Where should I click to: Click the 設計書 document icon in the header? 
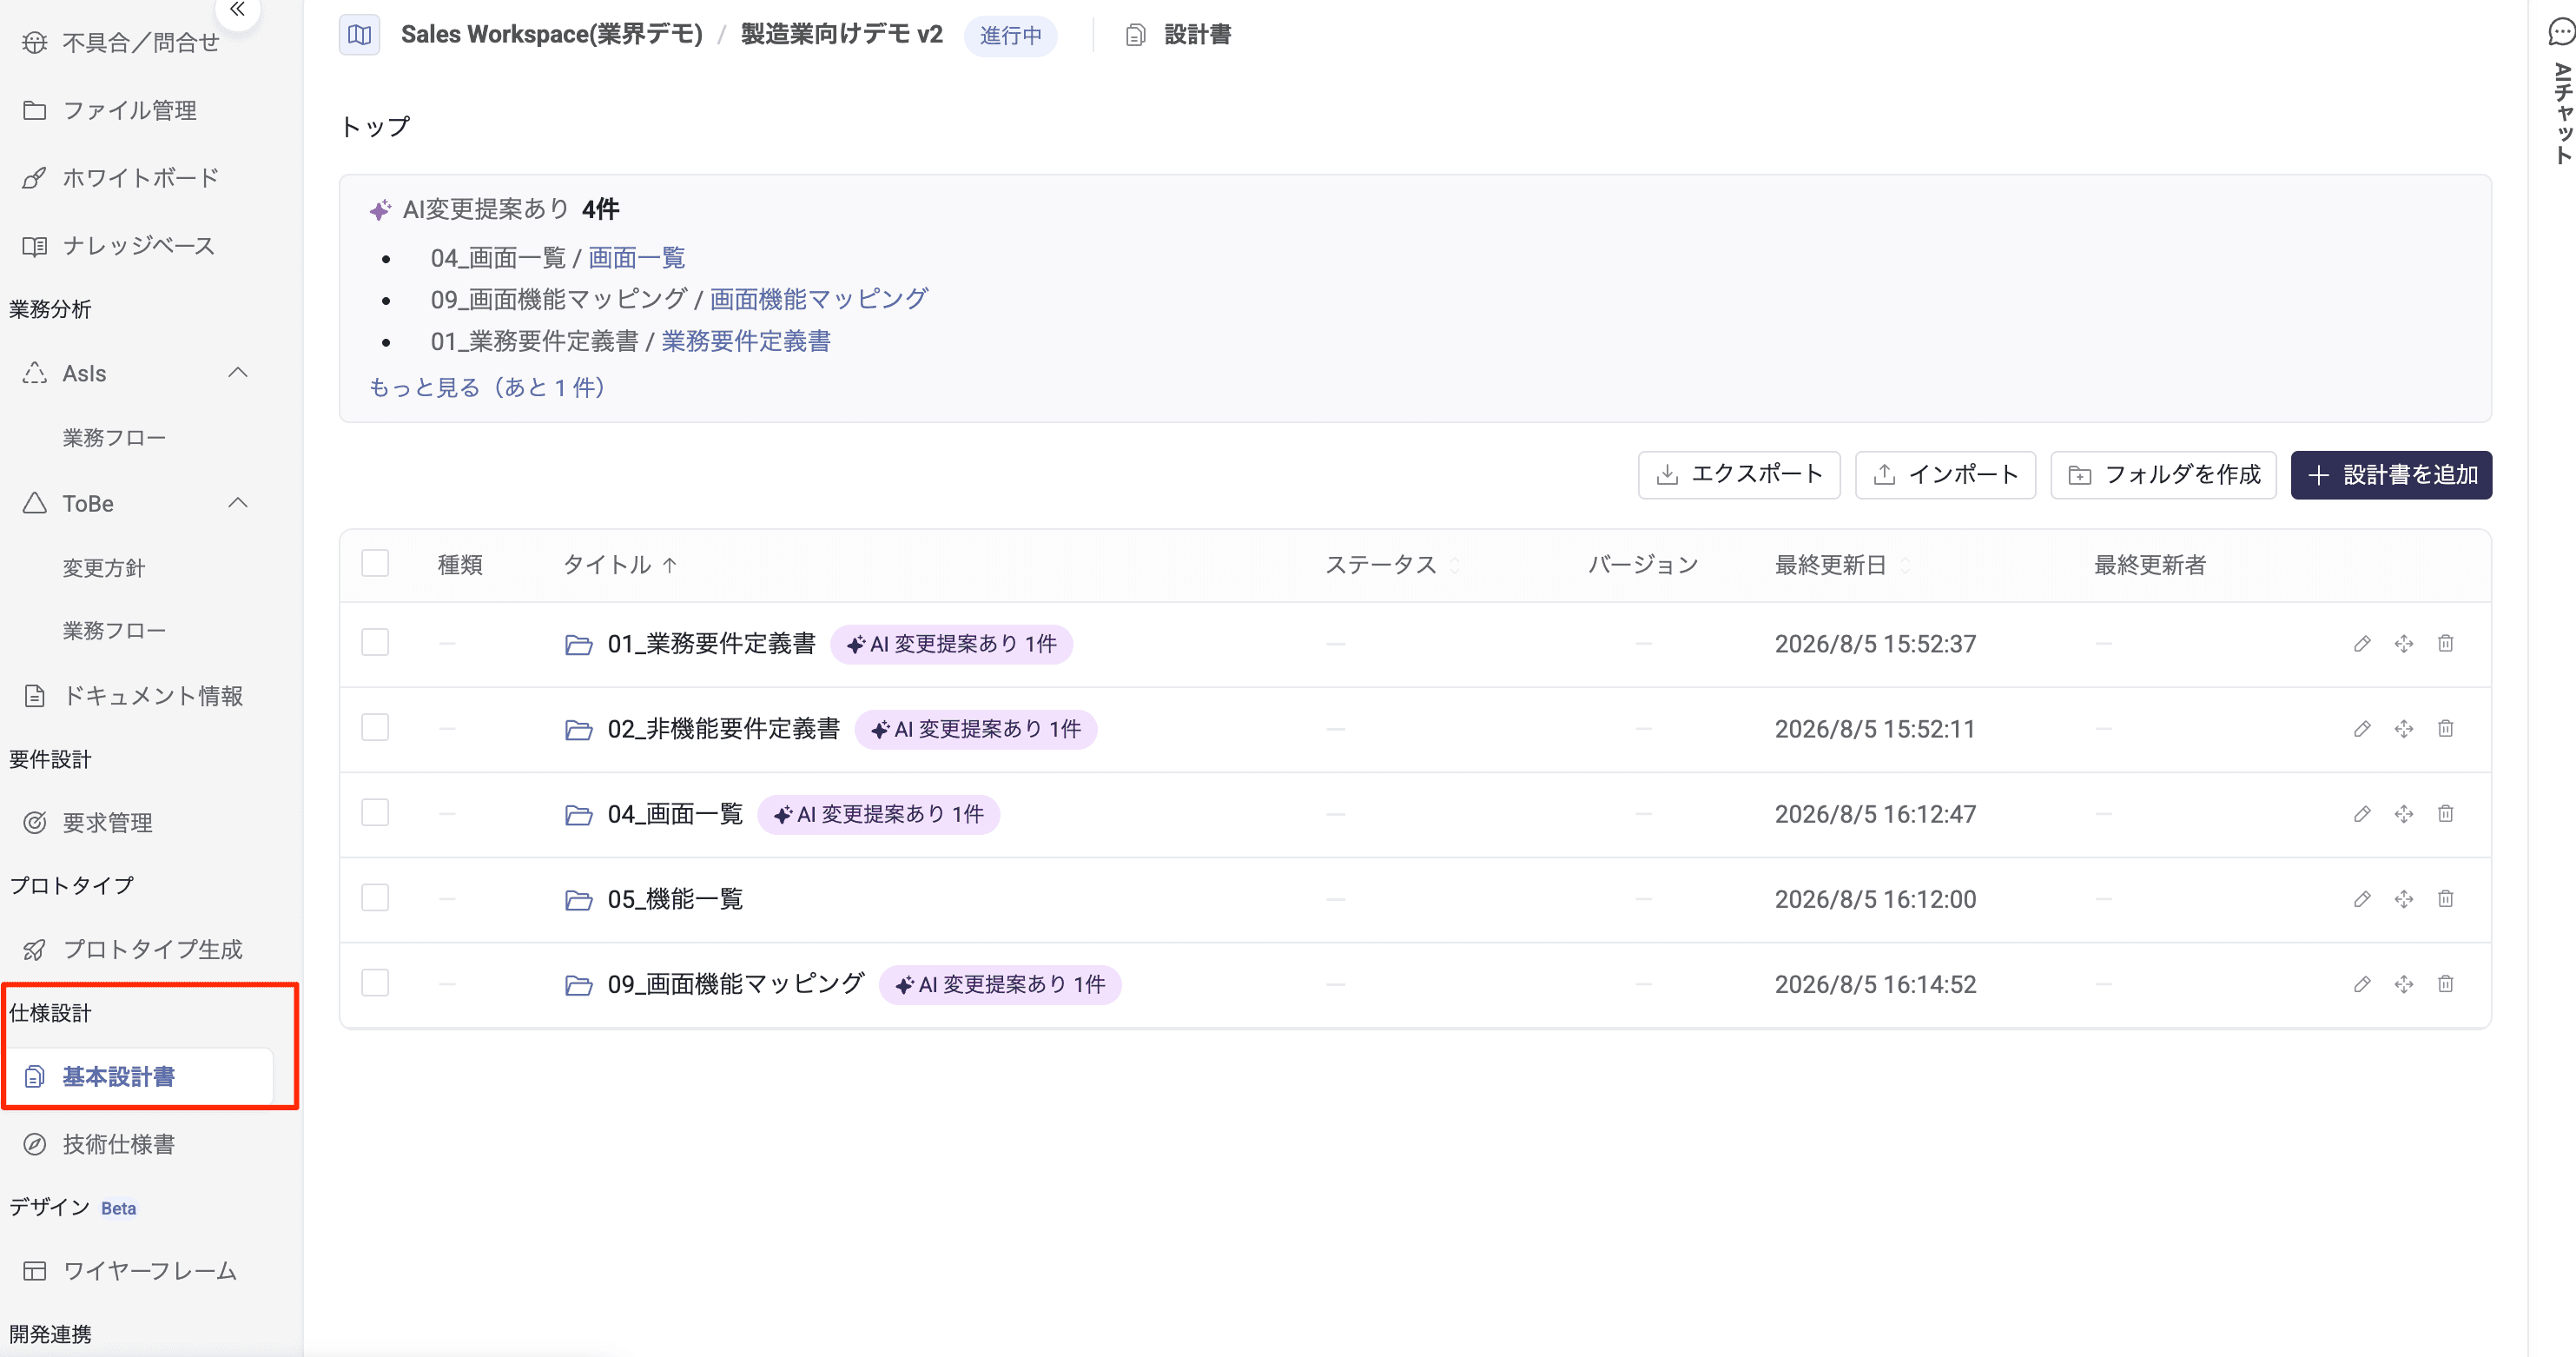1135,35
